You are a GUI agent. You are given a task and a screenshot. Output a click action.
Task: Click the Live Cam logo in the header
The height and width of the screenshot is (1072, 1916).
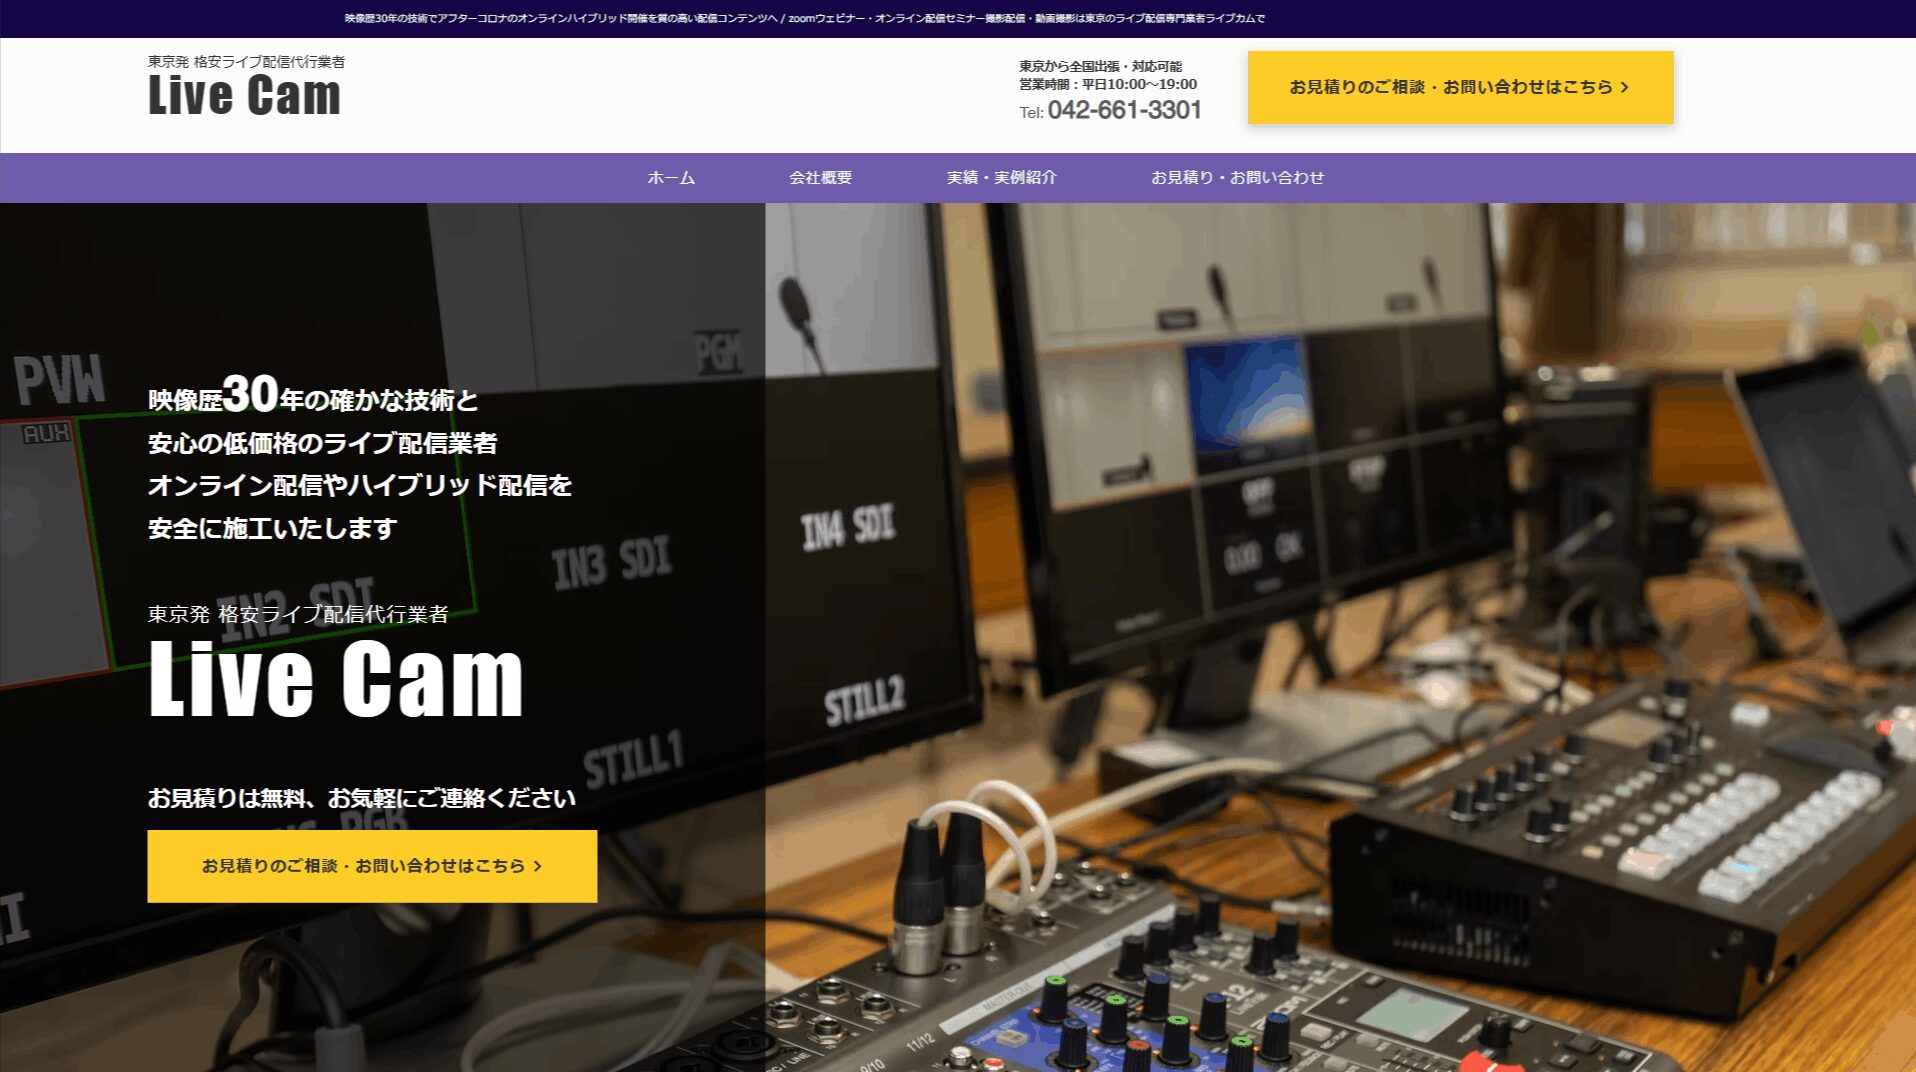[x=244, y=97]
